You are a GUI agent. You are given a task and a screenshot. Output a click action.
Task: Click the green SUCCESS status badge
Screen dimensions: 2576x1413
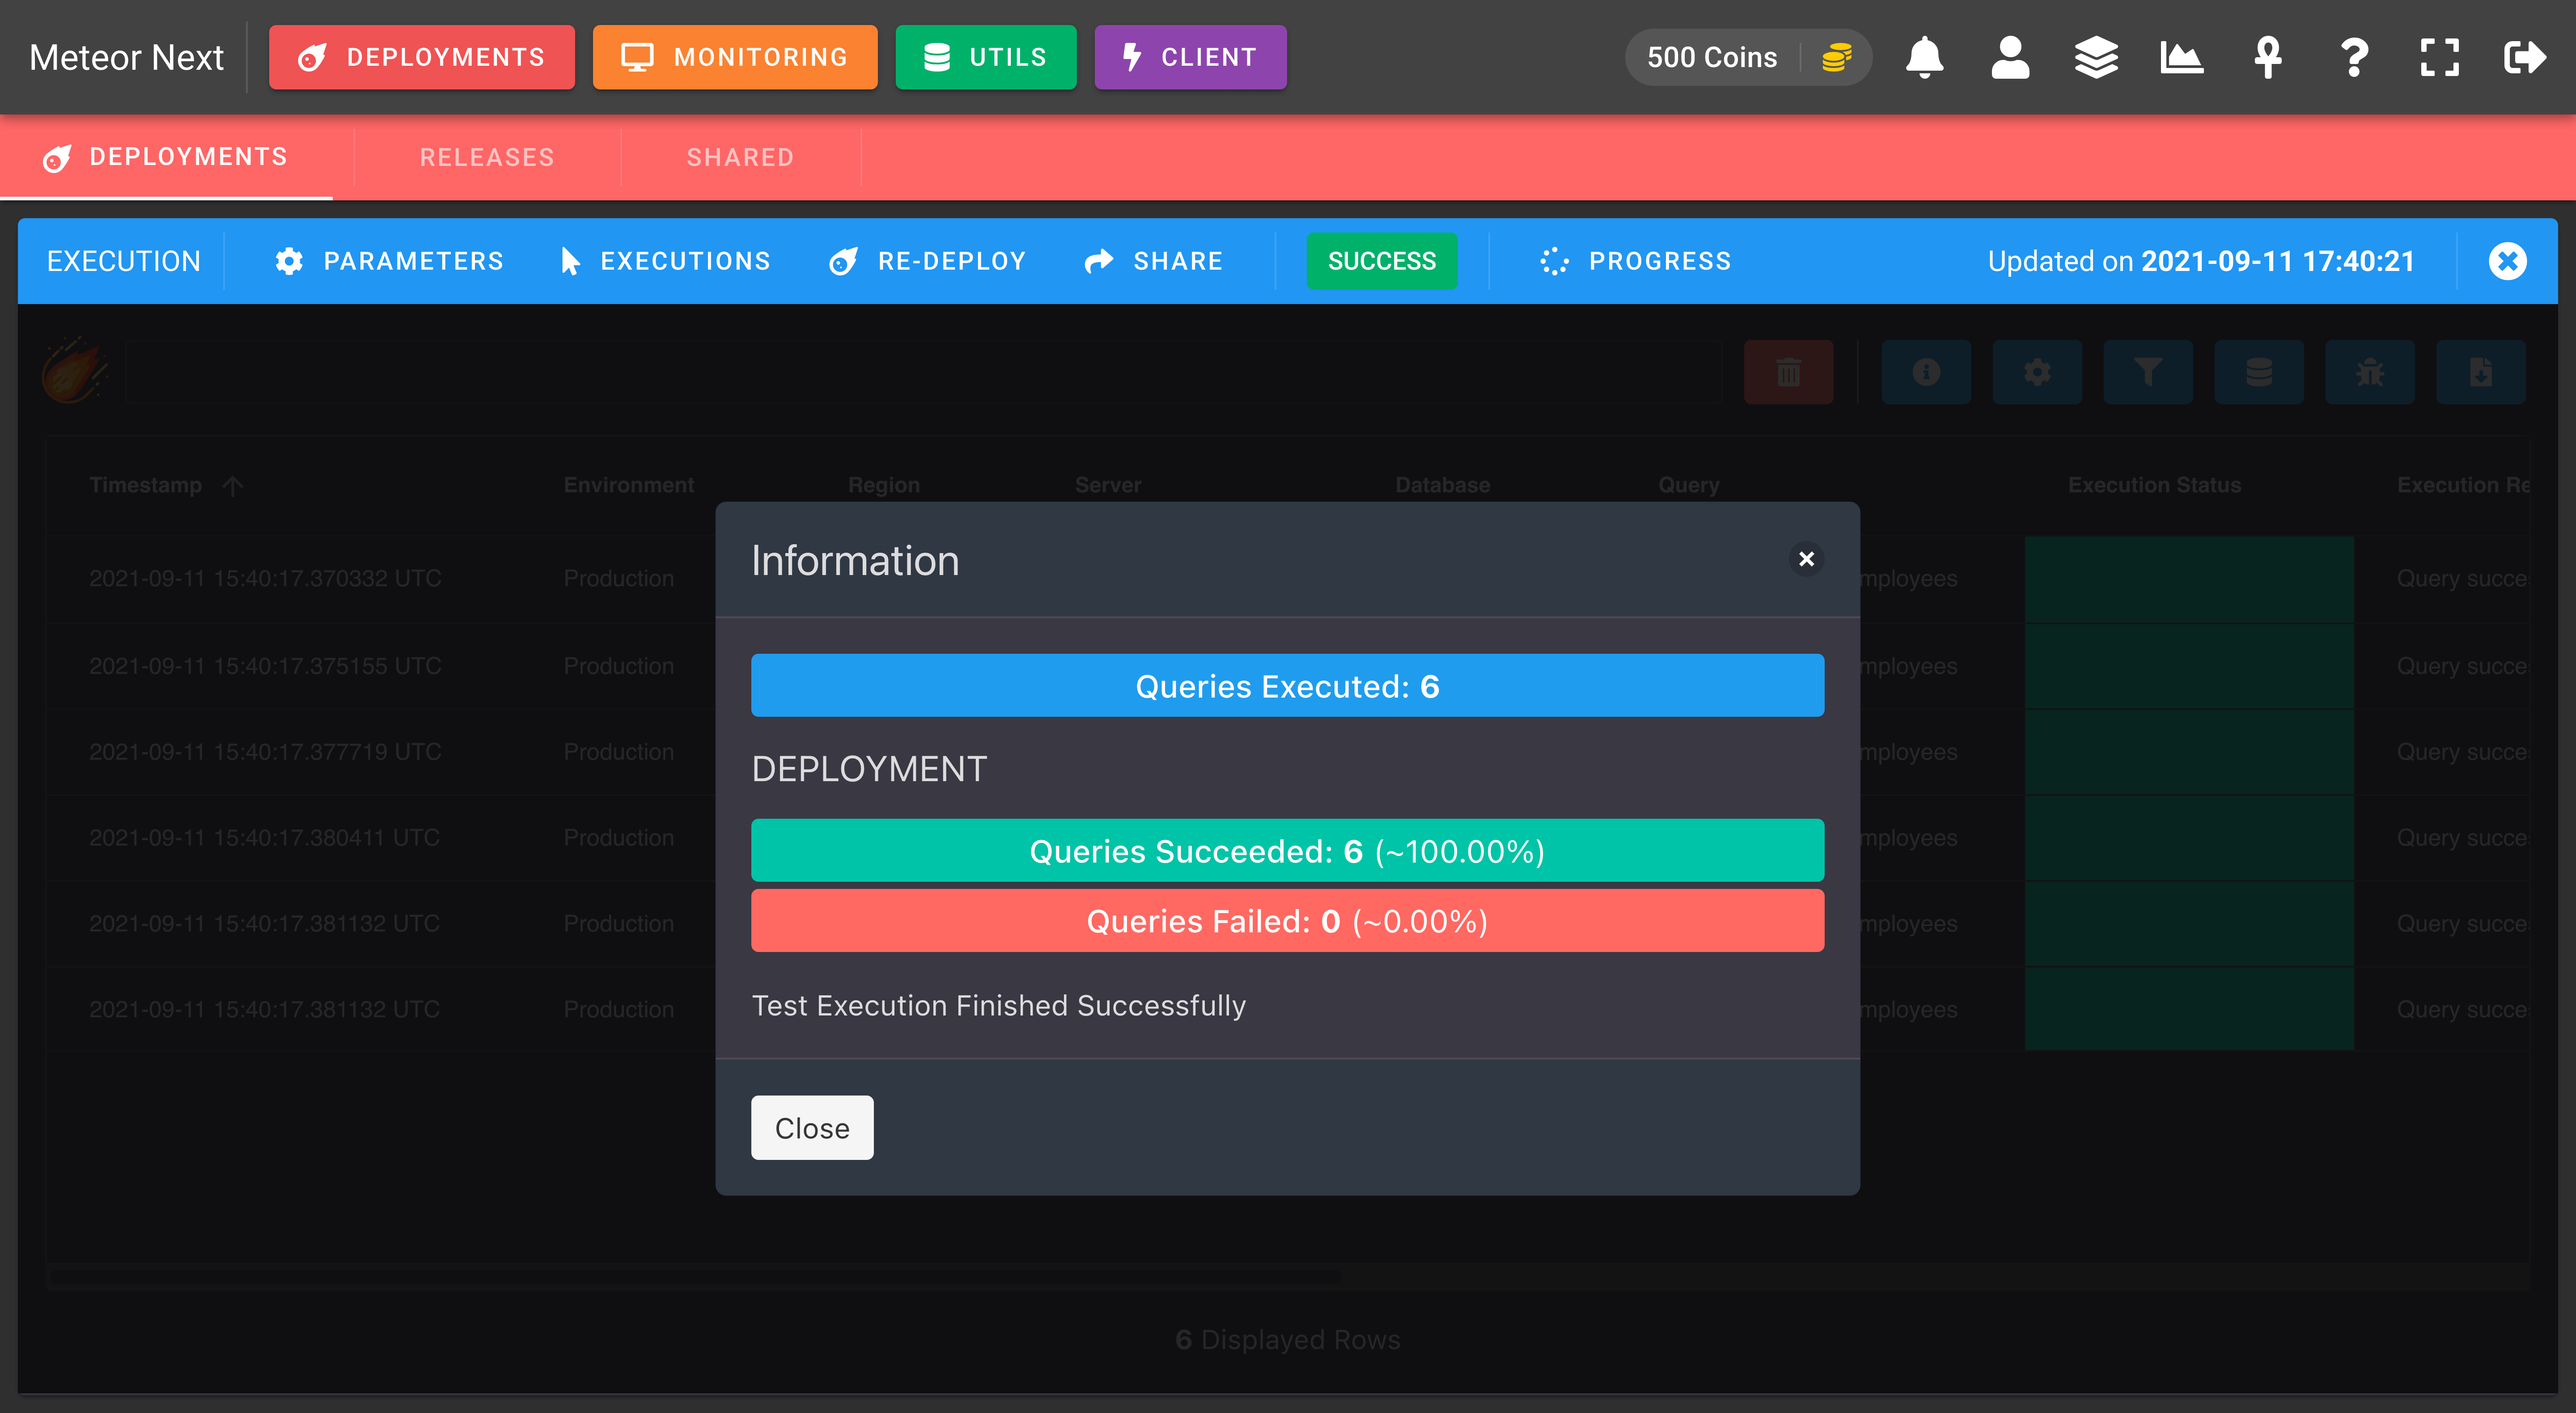[1382, 261]
